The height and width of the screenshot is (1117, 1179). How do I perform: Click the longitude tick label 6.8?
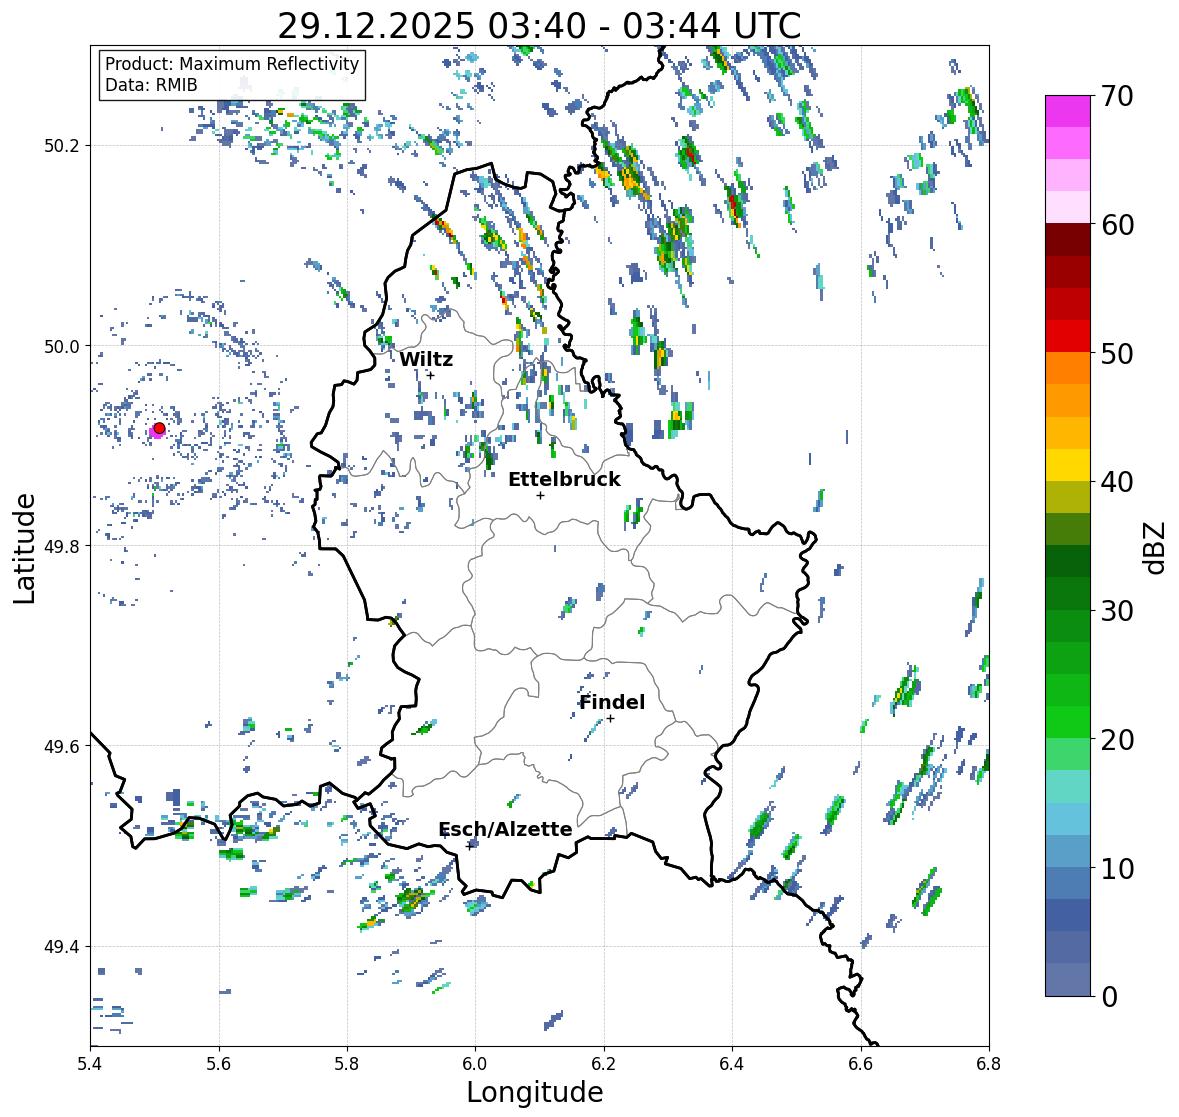click(989, 1064)
